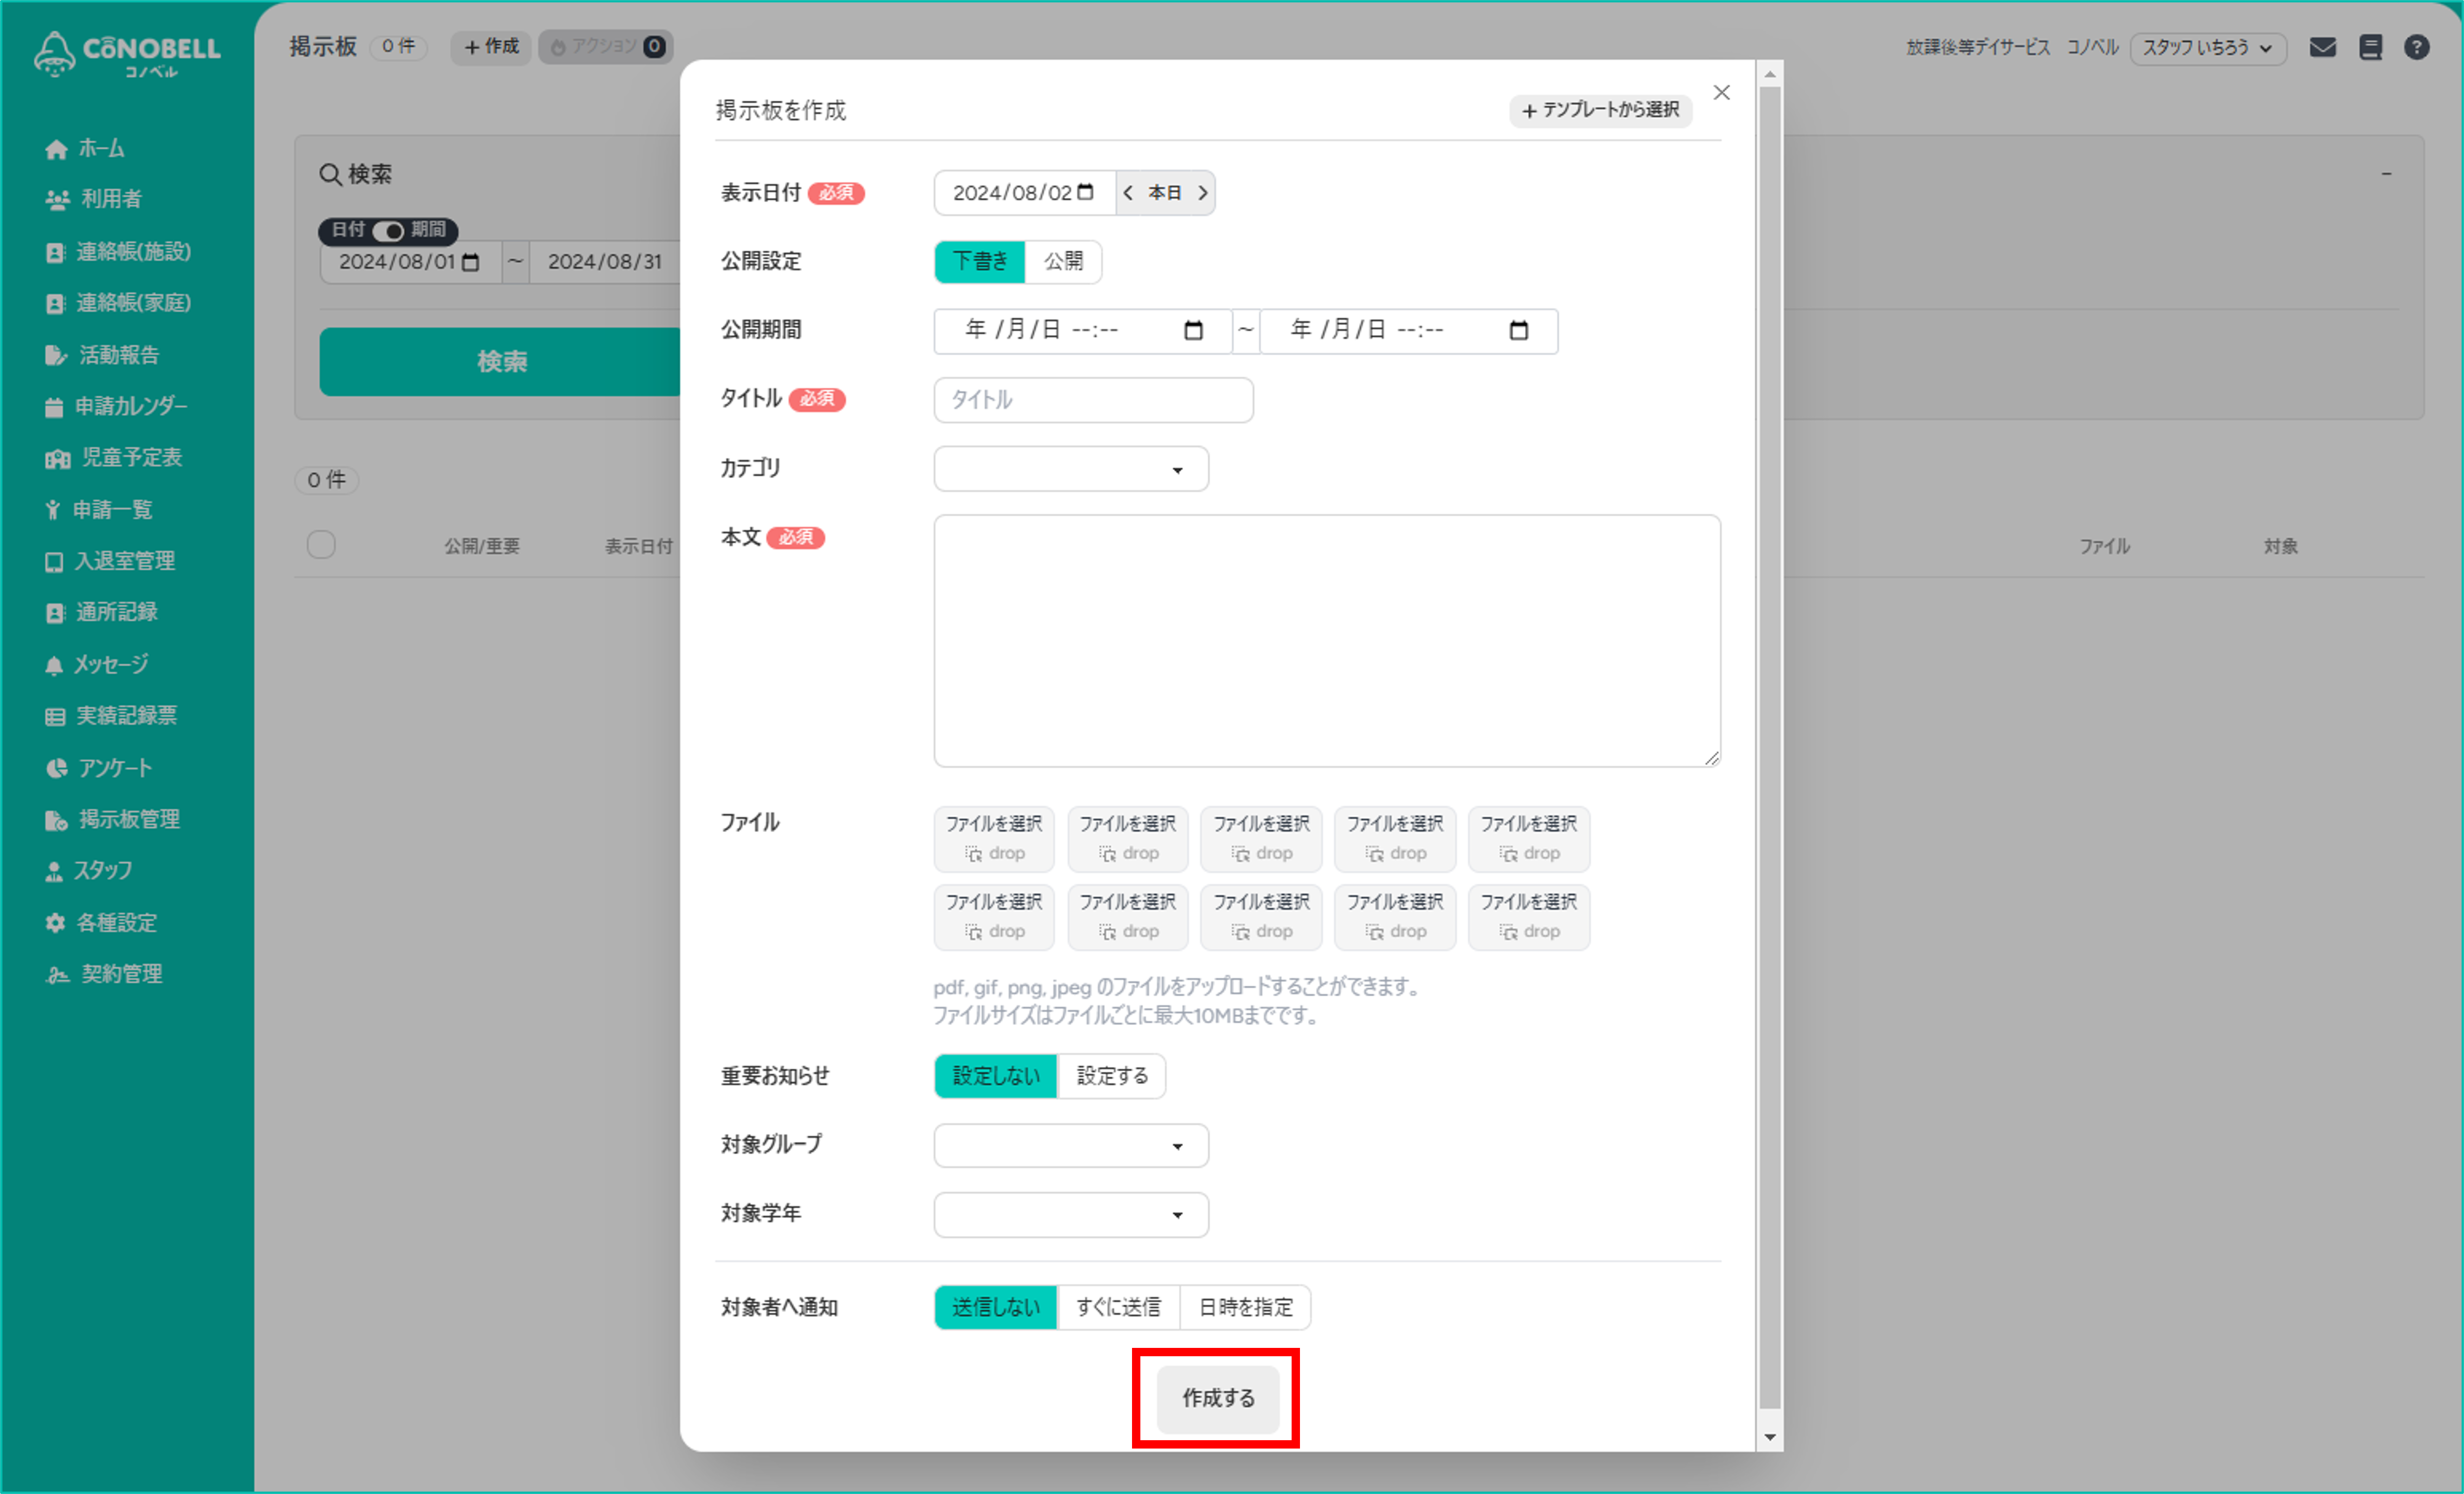
Task: Open the calendar picker for 表示日付
Action: tap(1085, 192)
